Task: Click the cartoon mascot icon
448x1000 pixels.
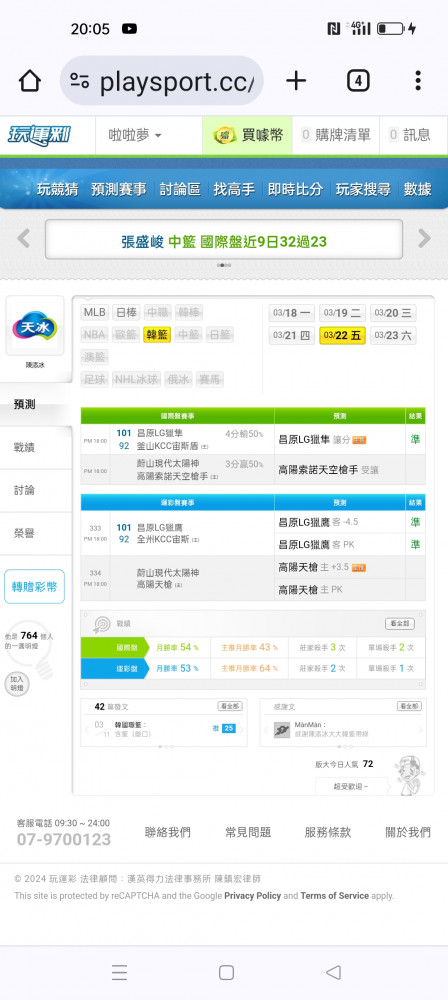Action: tap(410, 774)
